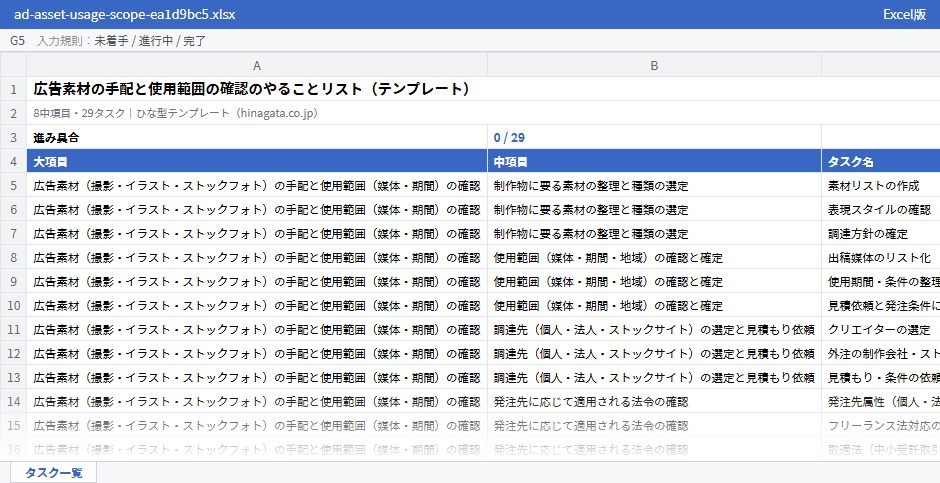940x483 pixels.
Task: Select row 4 header number
Action: 13,161
